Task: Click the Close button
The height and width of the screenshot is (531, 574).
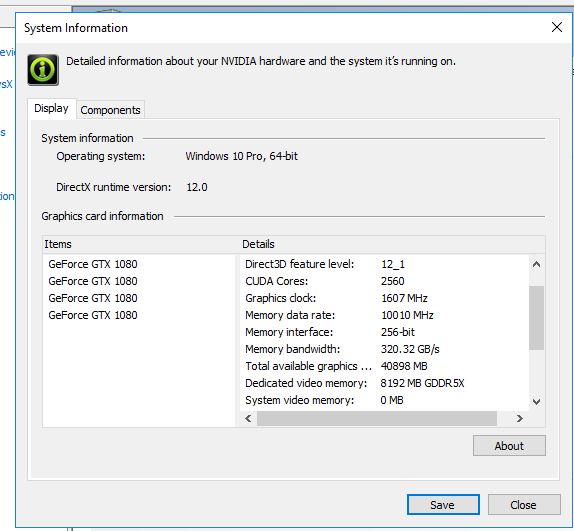Action: (524, 505)
